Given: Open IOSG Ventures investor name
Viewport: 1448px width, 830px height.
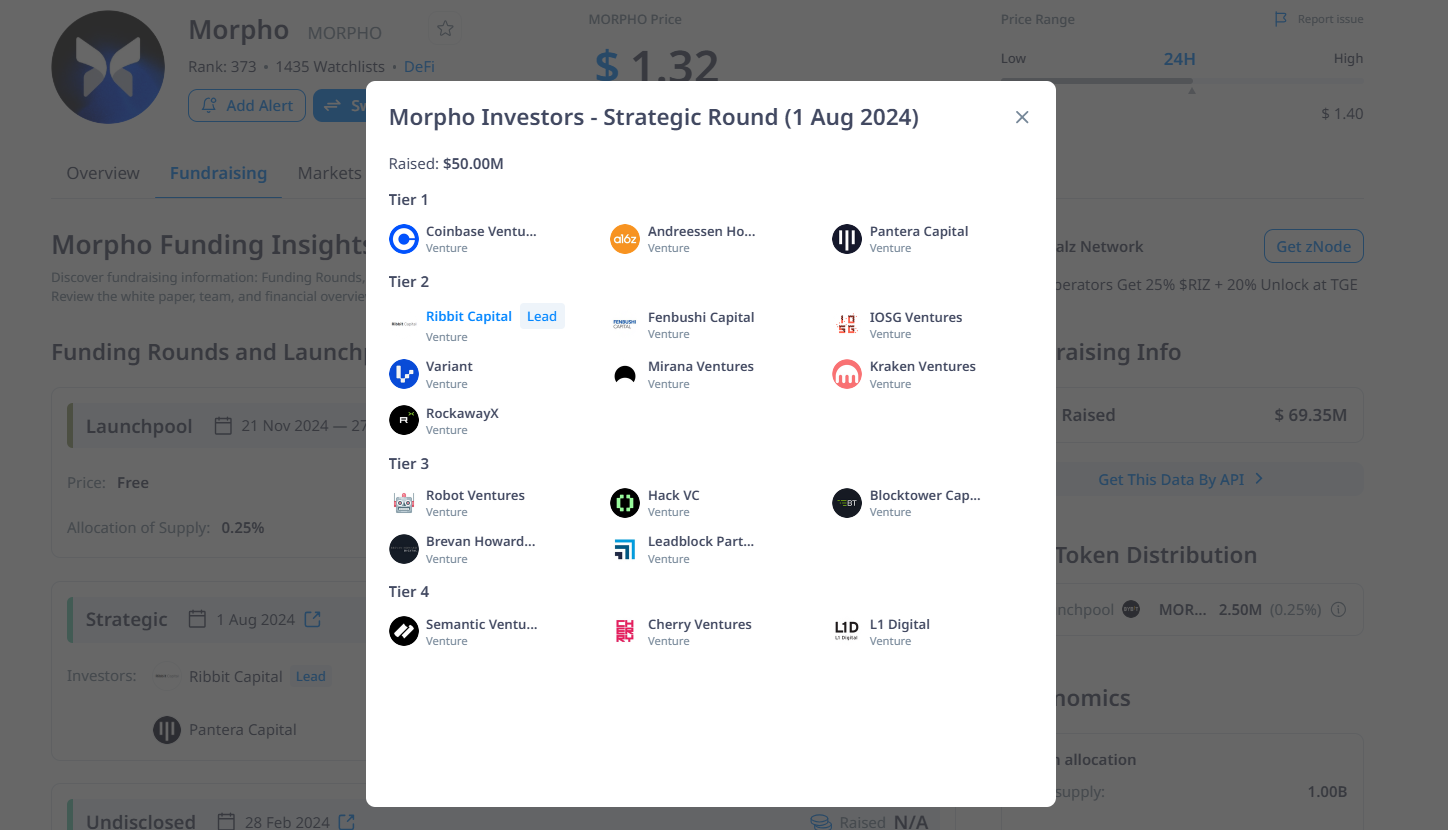Looking at the screenshot, I should (x=916, y=317).
